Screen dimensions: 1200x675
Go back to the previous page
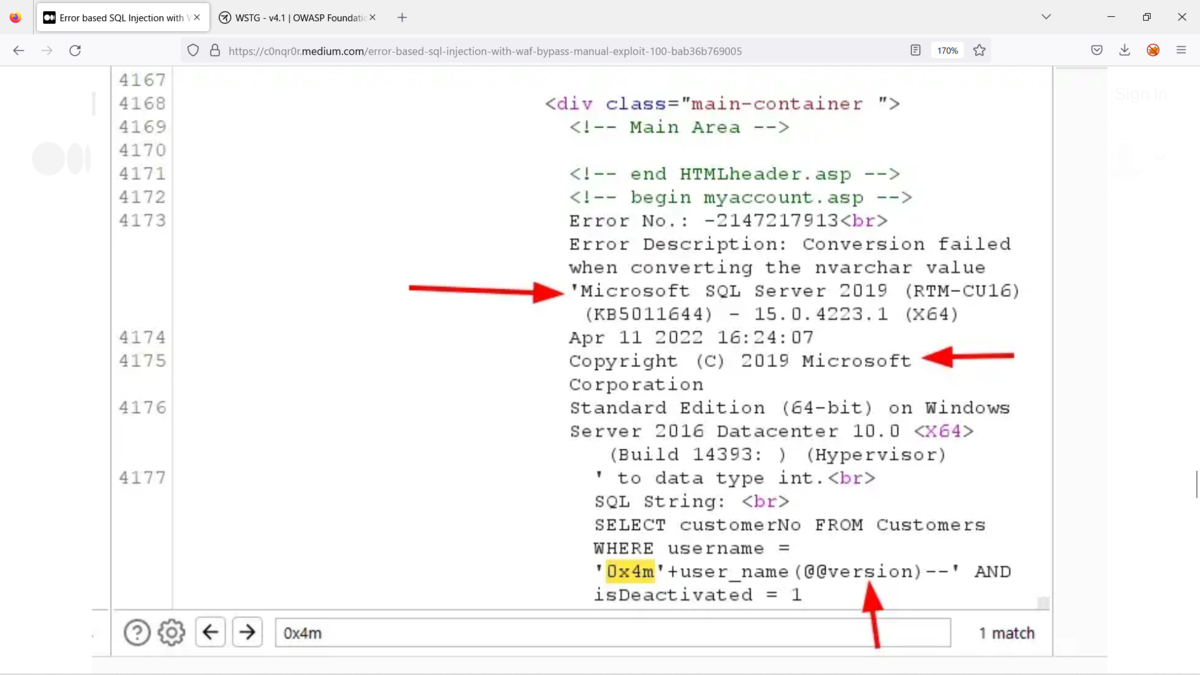tap(19, 50)
